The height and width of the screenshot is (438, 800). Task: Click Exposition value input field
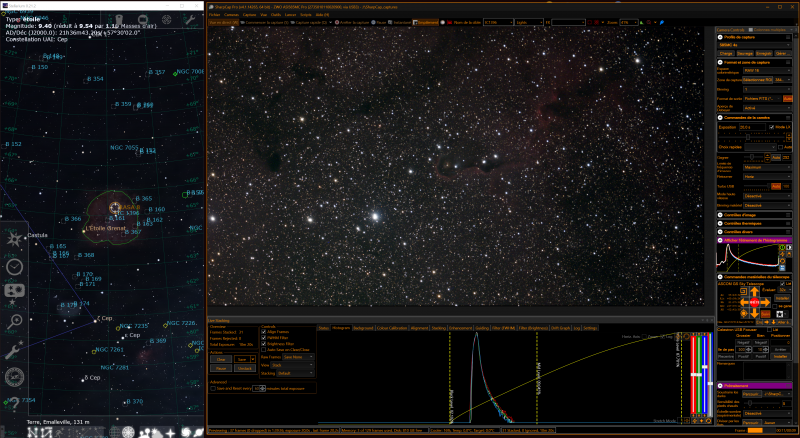tap(753, 127)
